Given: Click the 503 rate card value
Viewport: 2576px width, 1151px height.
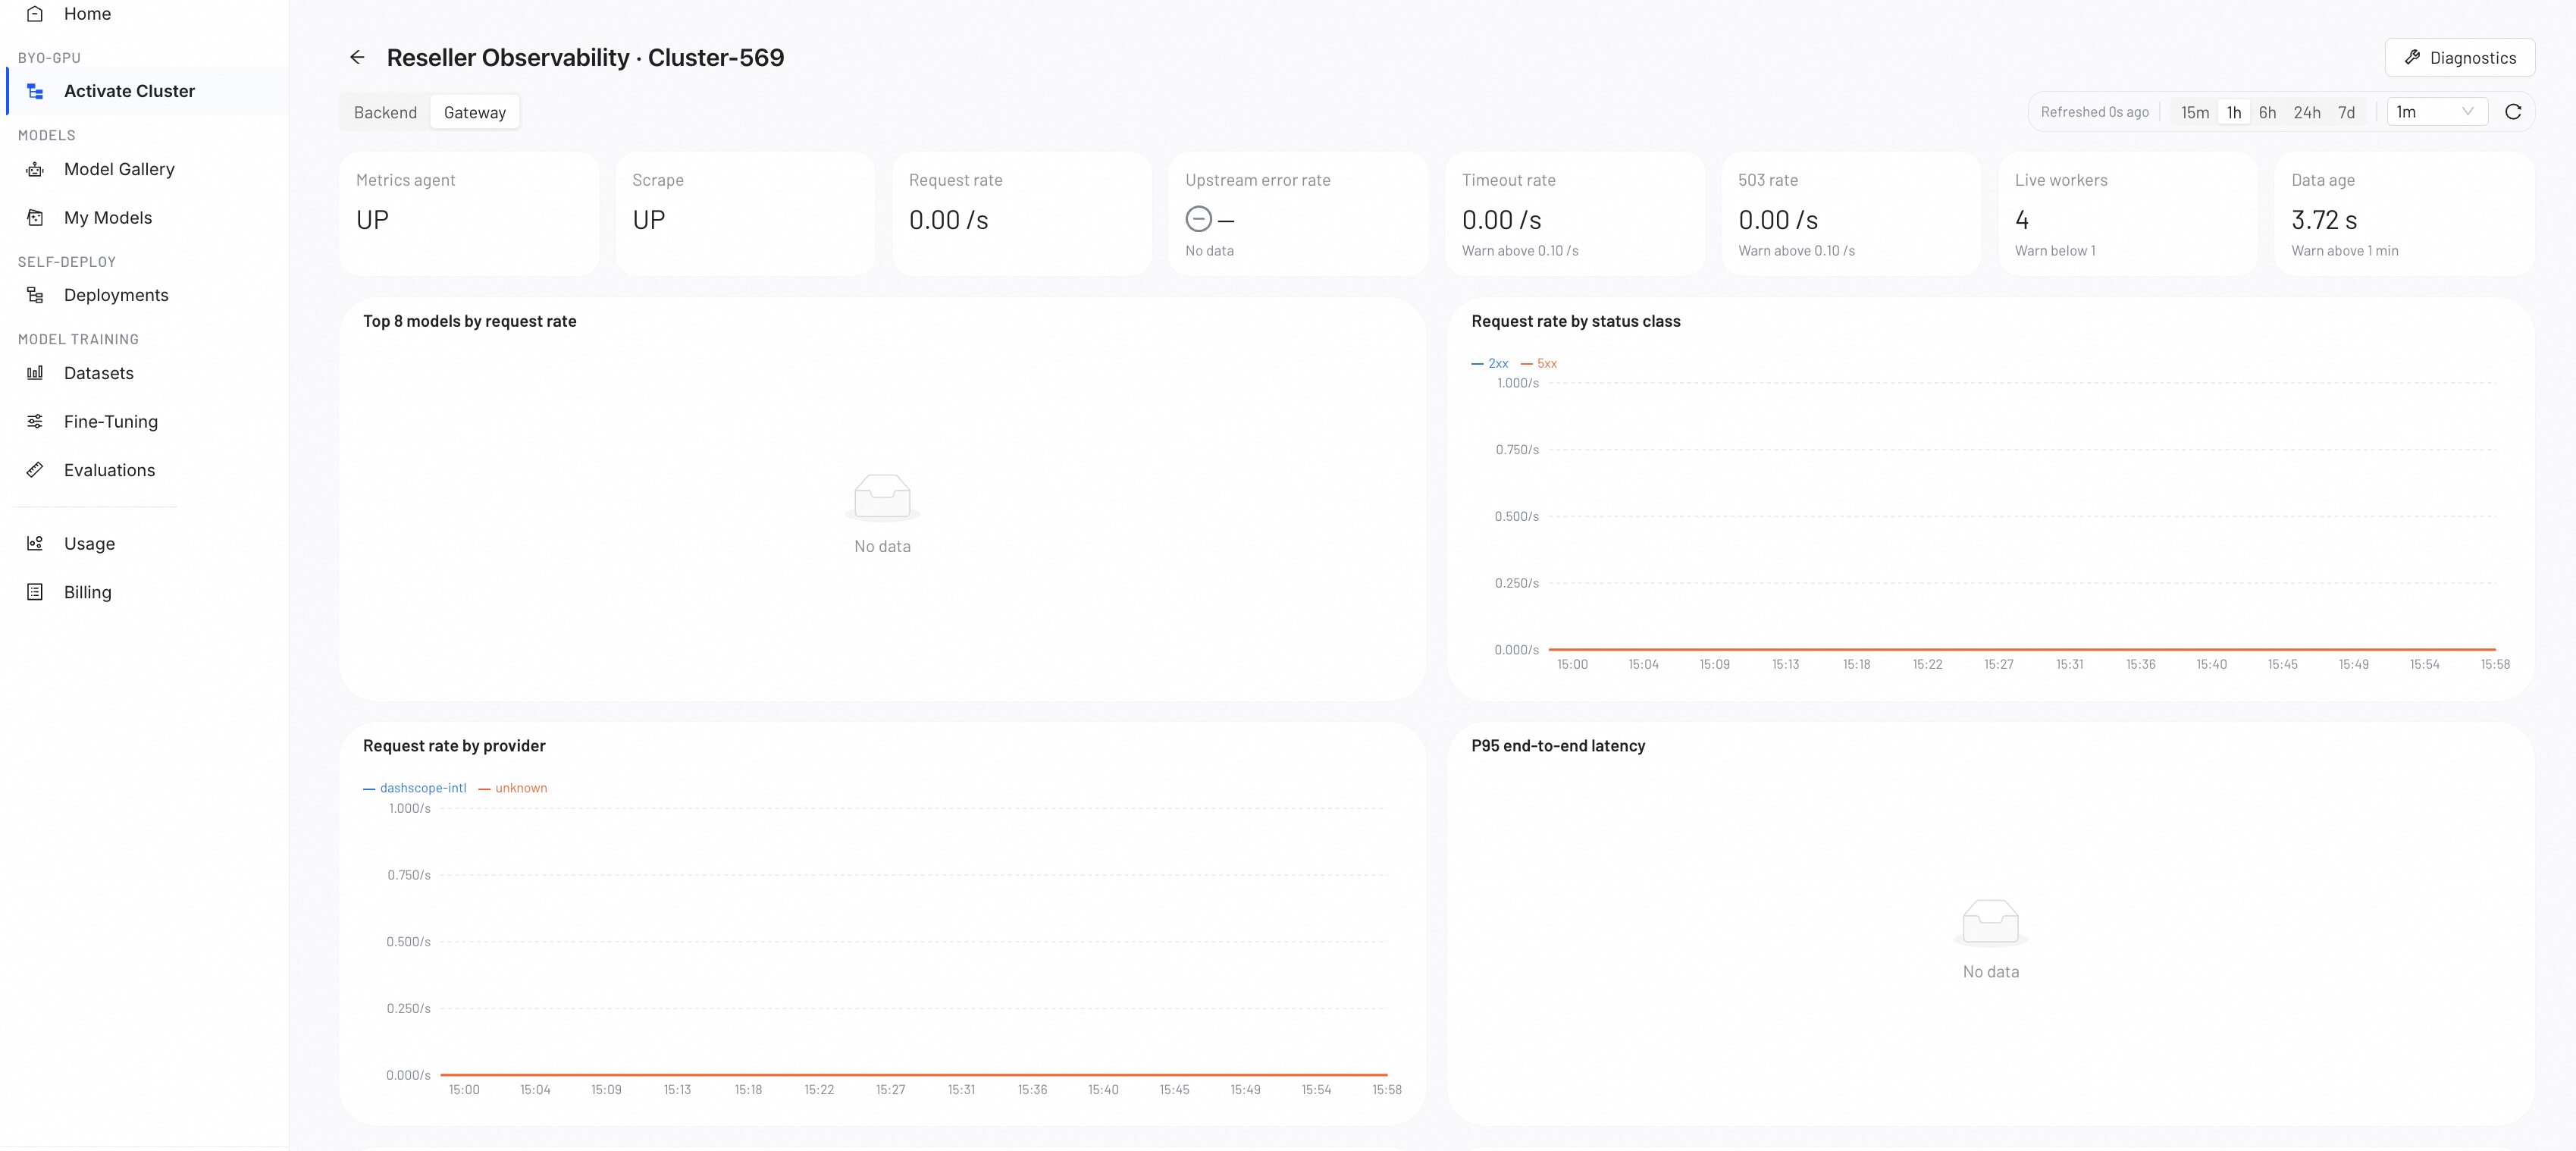Looking at the screenshot, I should point(1778,220).
